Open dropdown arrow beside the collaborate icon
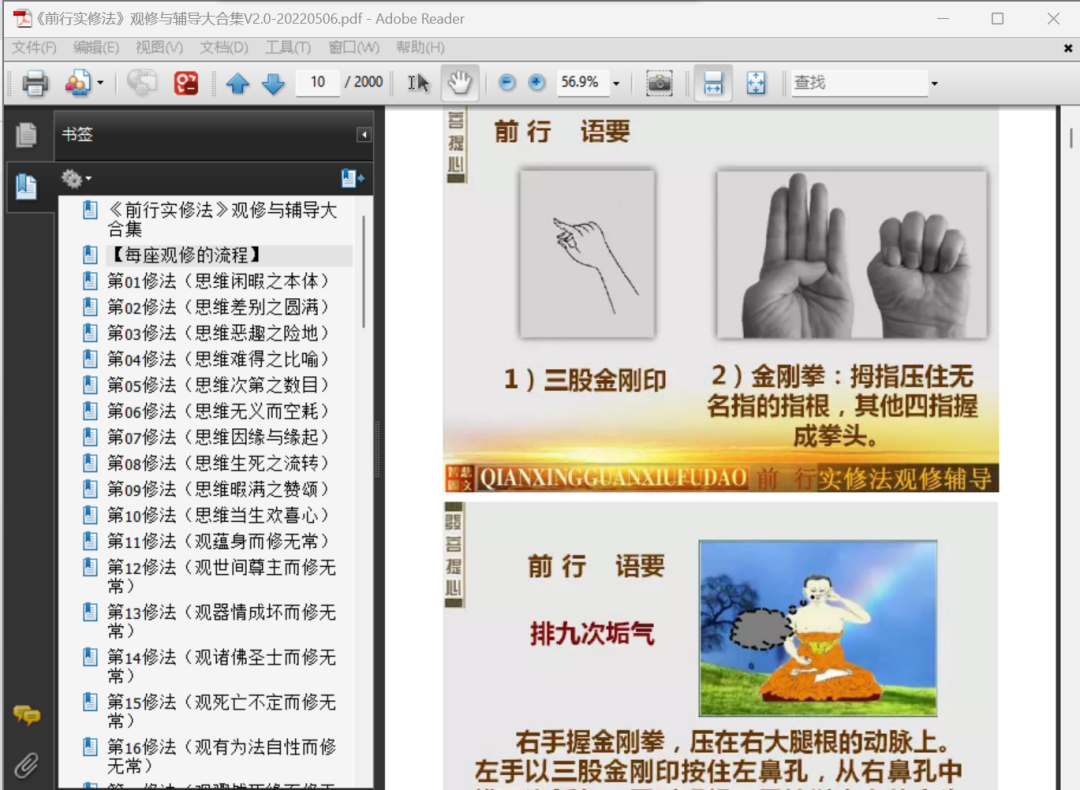This screenshot has width=1080, height=790. [101, 83]
